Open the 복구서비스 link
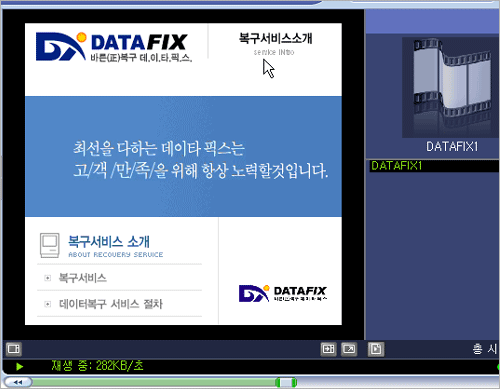 83,278
